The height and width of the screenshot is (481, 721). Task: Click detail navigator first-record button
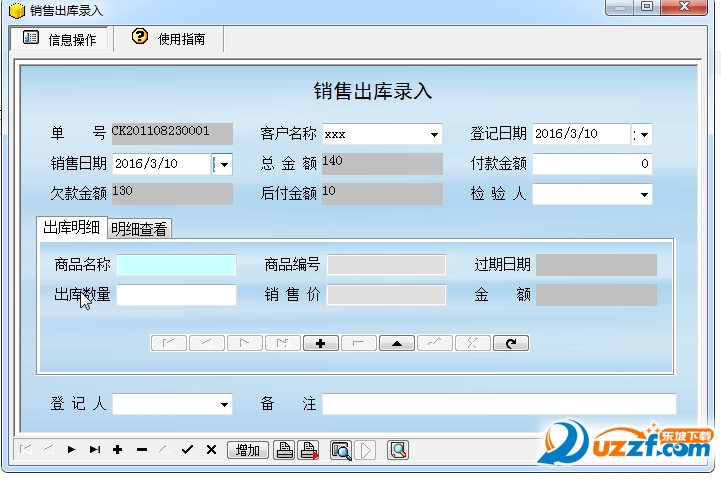pyautogui.click(x=169, y=343)
